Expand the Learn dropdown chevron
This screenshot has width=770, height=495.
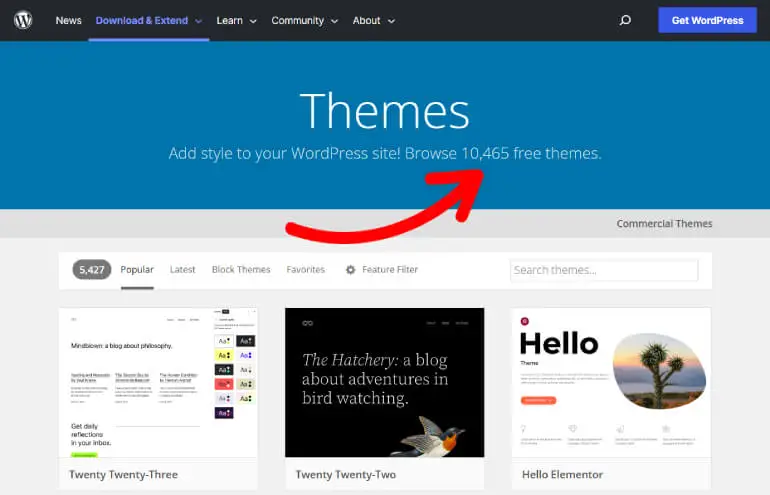pyautogui.click(x=253, y=21)
